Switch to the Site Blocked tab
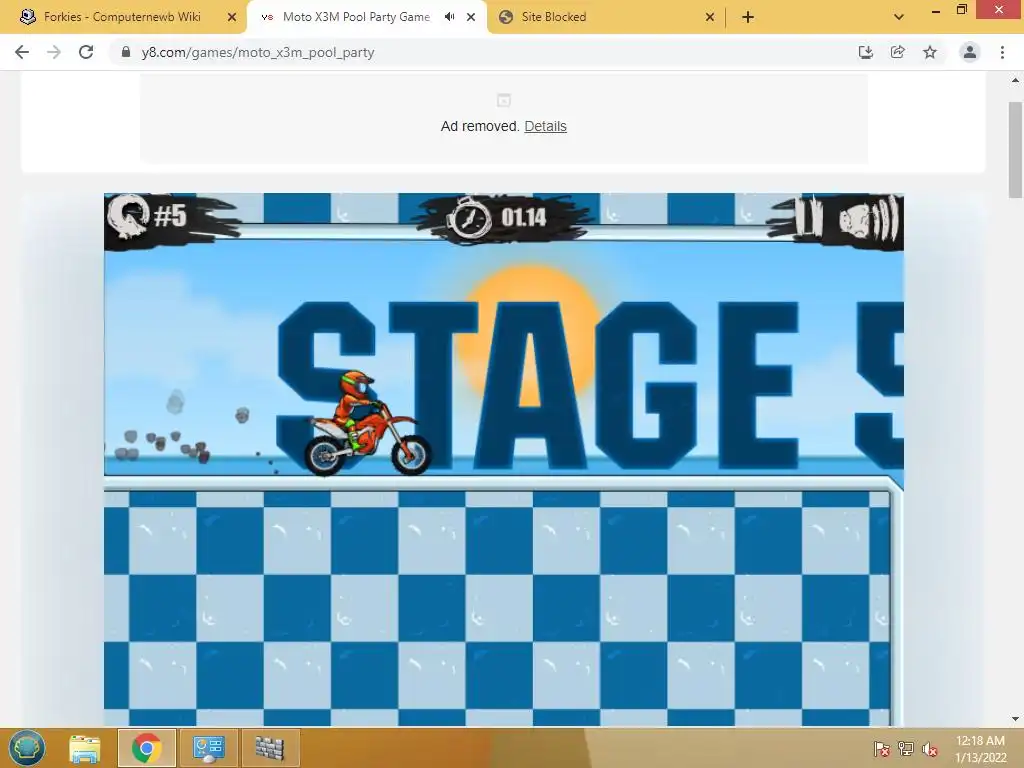Screen dimensions: 1024x768 553,17
